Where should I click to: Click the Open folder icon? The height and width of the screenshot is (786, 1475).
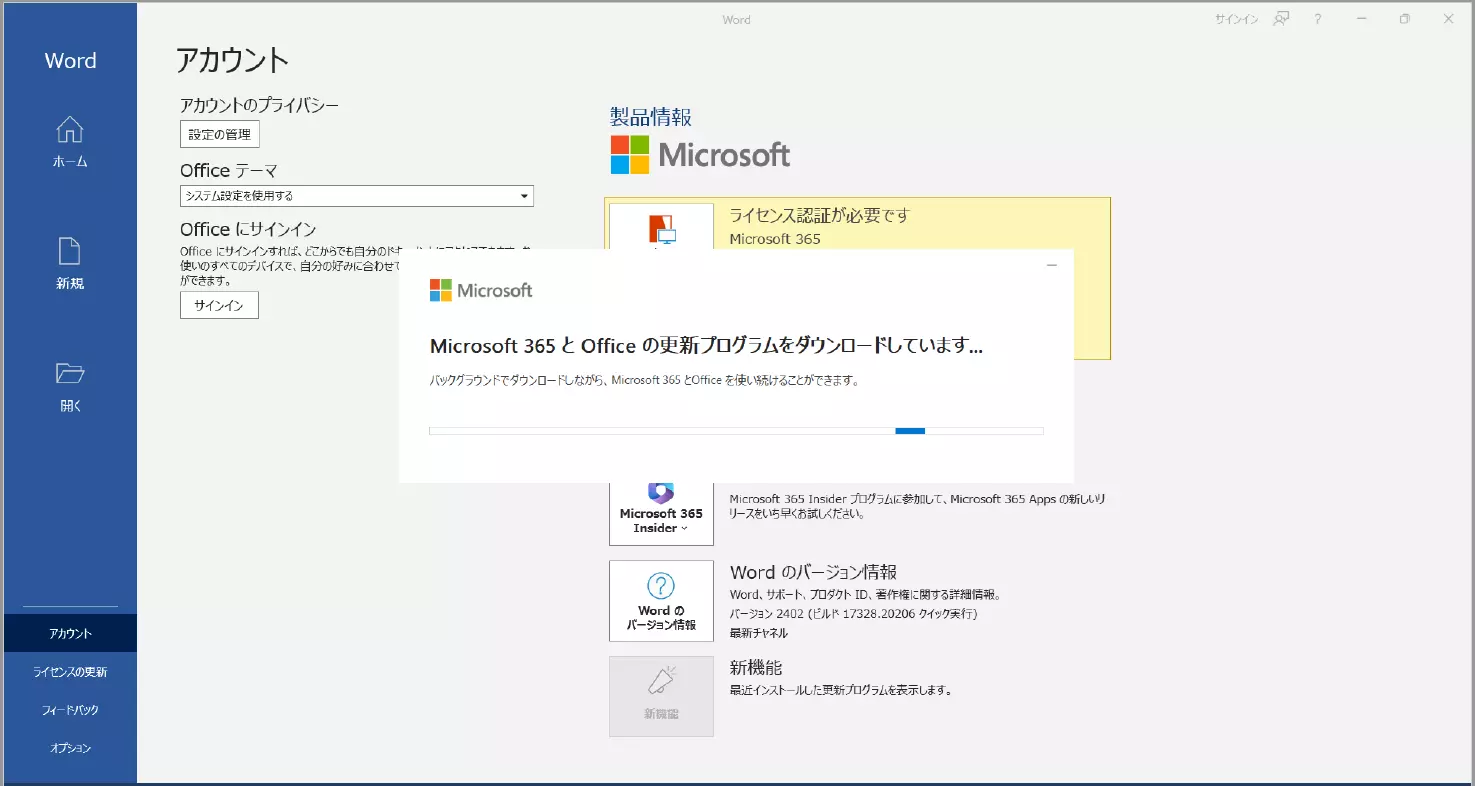[69, 374]
